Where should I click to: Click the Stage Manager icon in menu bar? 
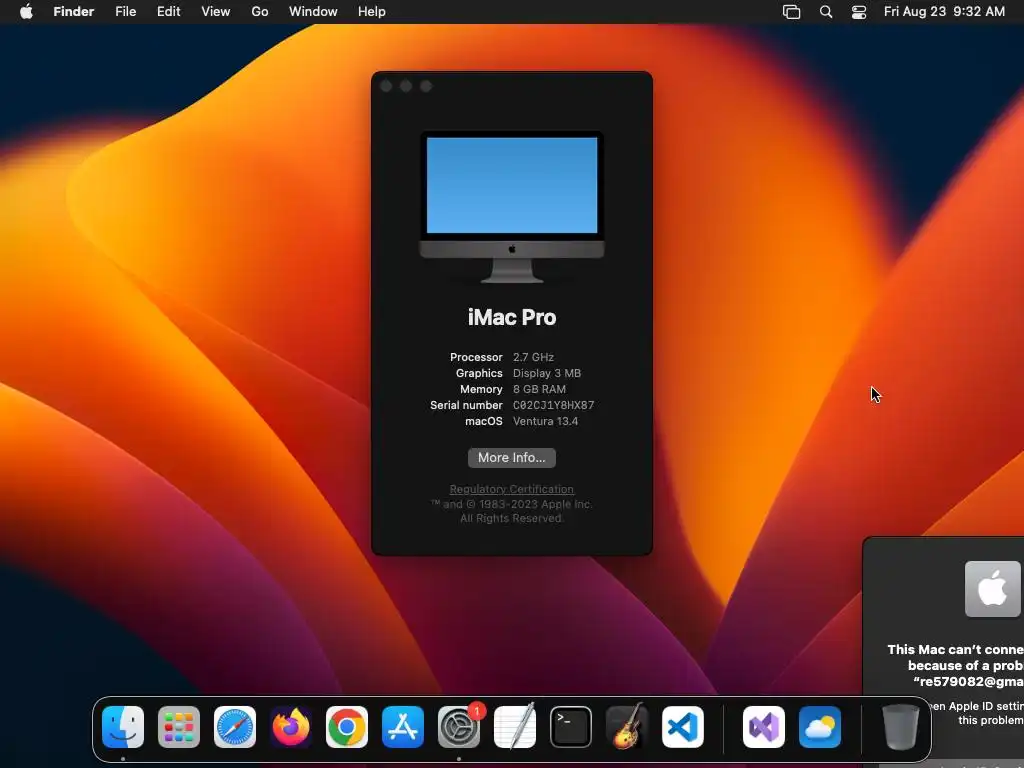click(792, 12)
